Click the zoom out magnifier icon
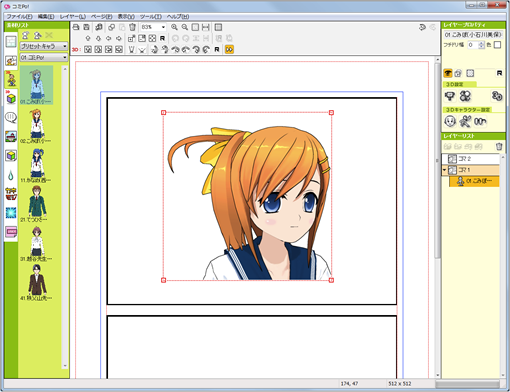The height and width of the screenshot is (392, 510). tap(185, 27)
